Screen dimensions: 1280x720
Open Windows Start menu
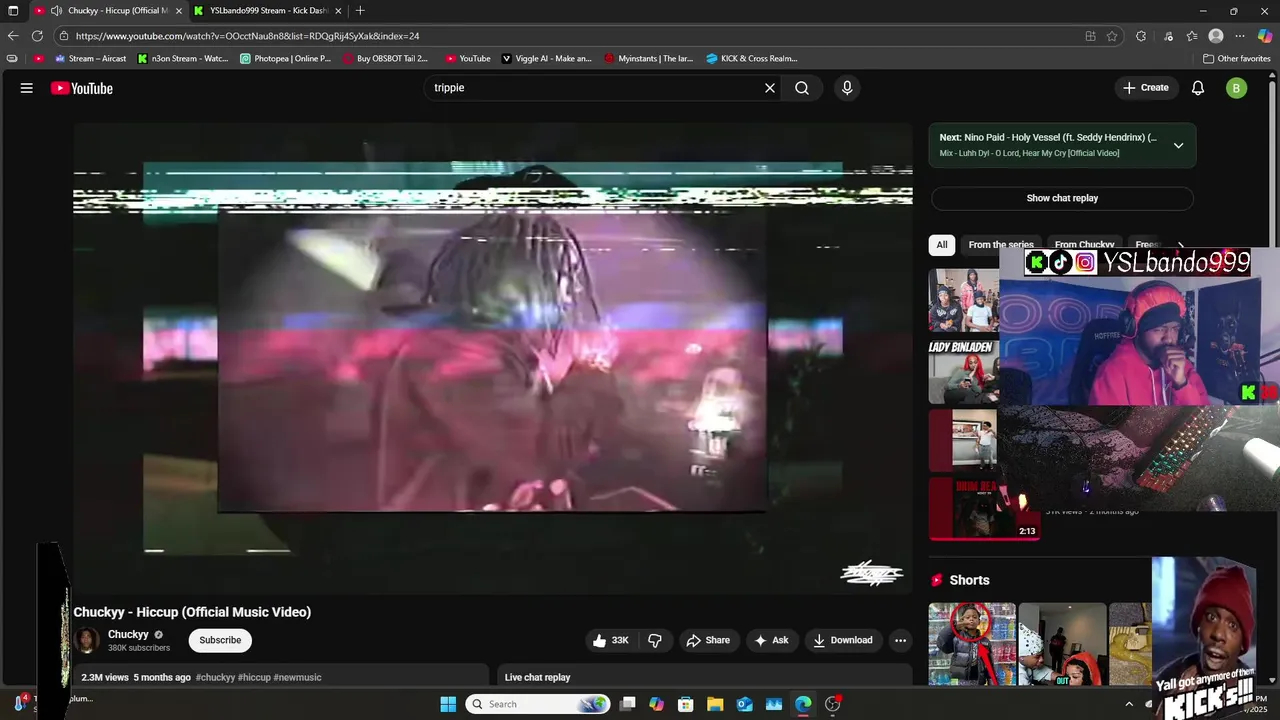tap(448, 704)
